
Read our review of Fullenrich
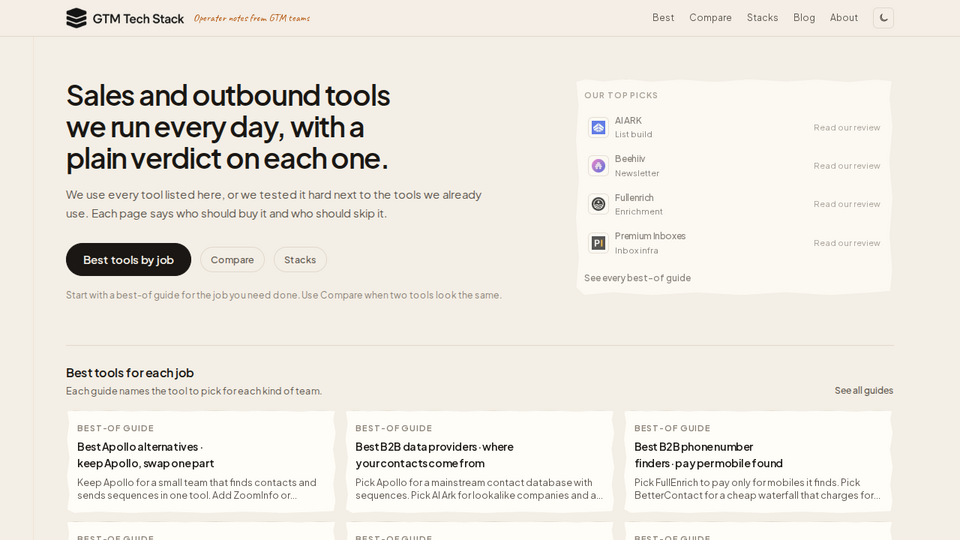point(847,204)
